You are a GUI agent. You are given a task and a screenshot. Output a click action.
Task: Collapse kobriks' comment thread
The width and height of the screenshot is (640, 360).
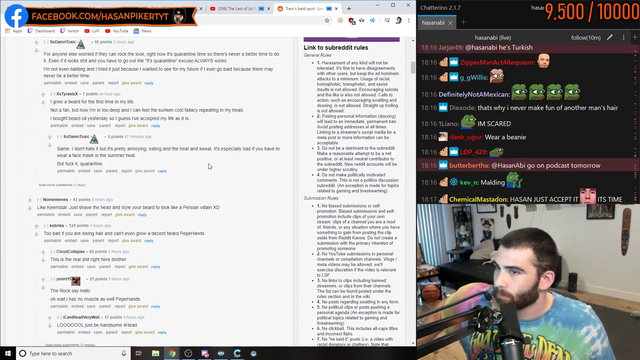point(46,226)
